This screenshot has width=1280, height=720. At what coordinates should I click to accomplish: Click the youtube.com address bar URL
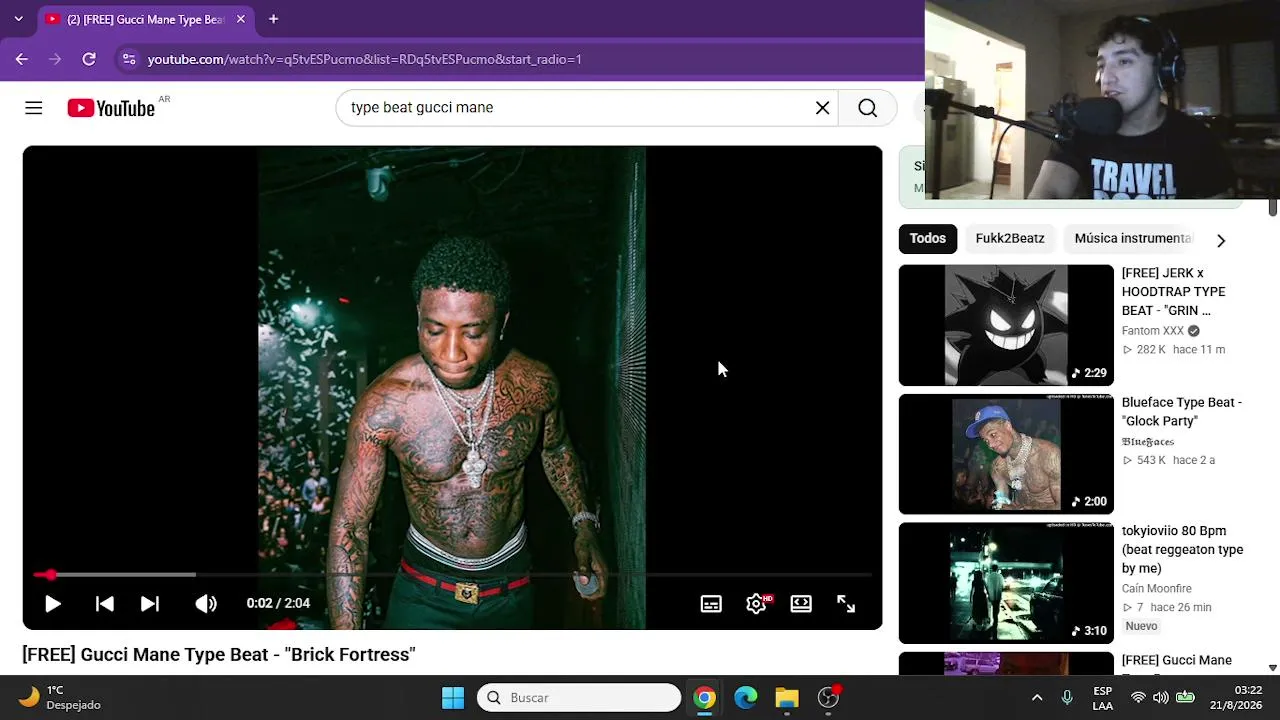click(365, 59)
